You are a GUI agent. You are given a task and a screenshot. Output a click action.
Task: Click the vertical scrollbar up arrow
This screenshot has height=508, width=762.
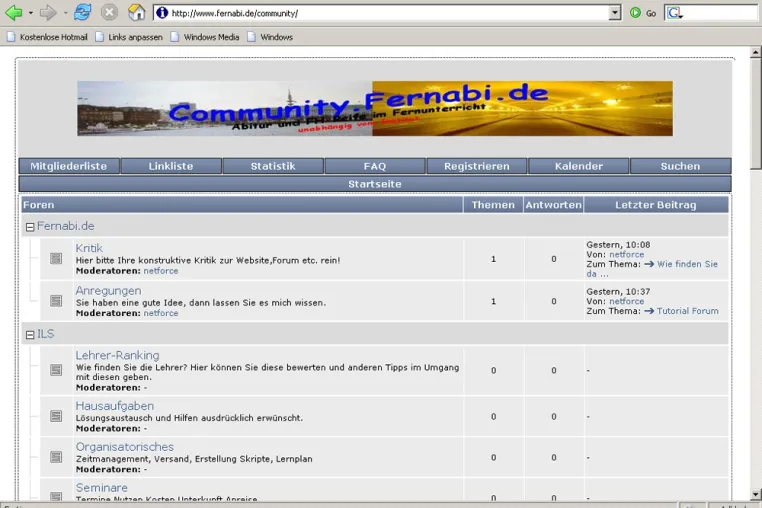(x=756, y=52)
